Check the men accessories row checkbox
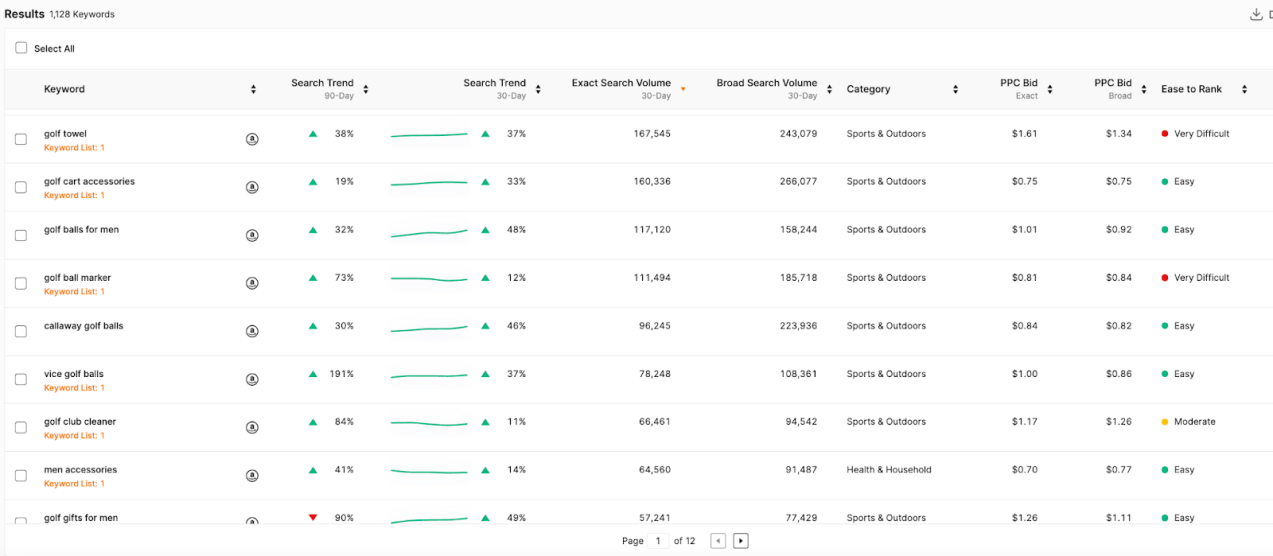This screenshot has height=556, width=1273. click(21, 475)
